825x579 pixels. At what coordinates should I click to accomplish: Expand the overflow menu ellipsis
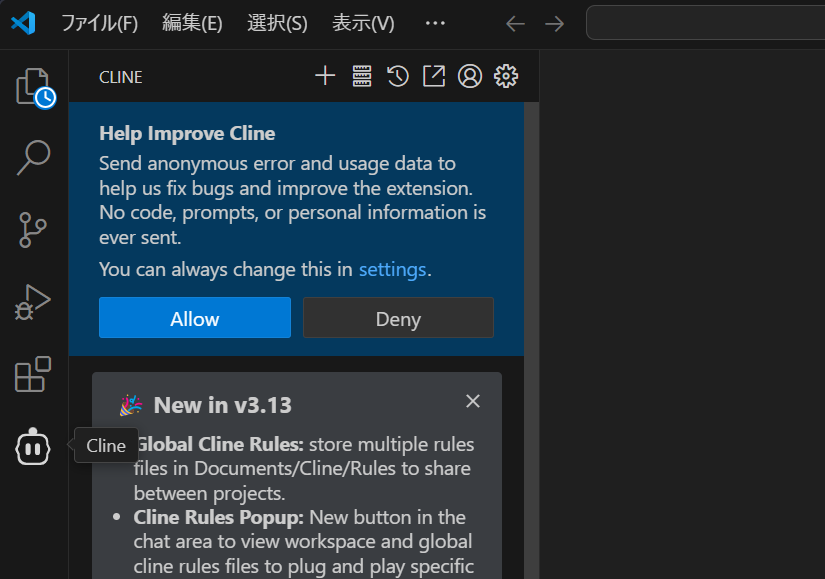[435, 23]
